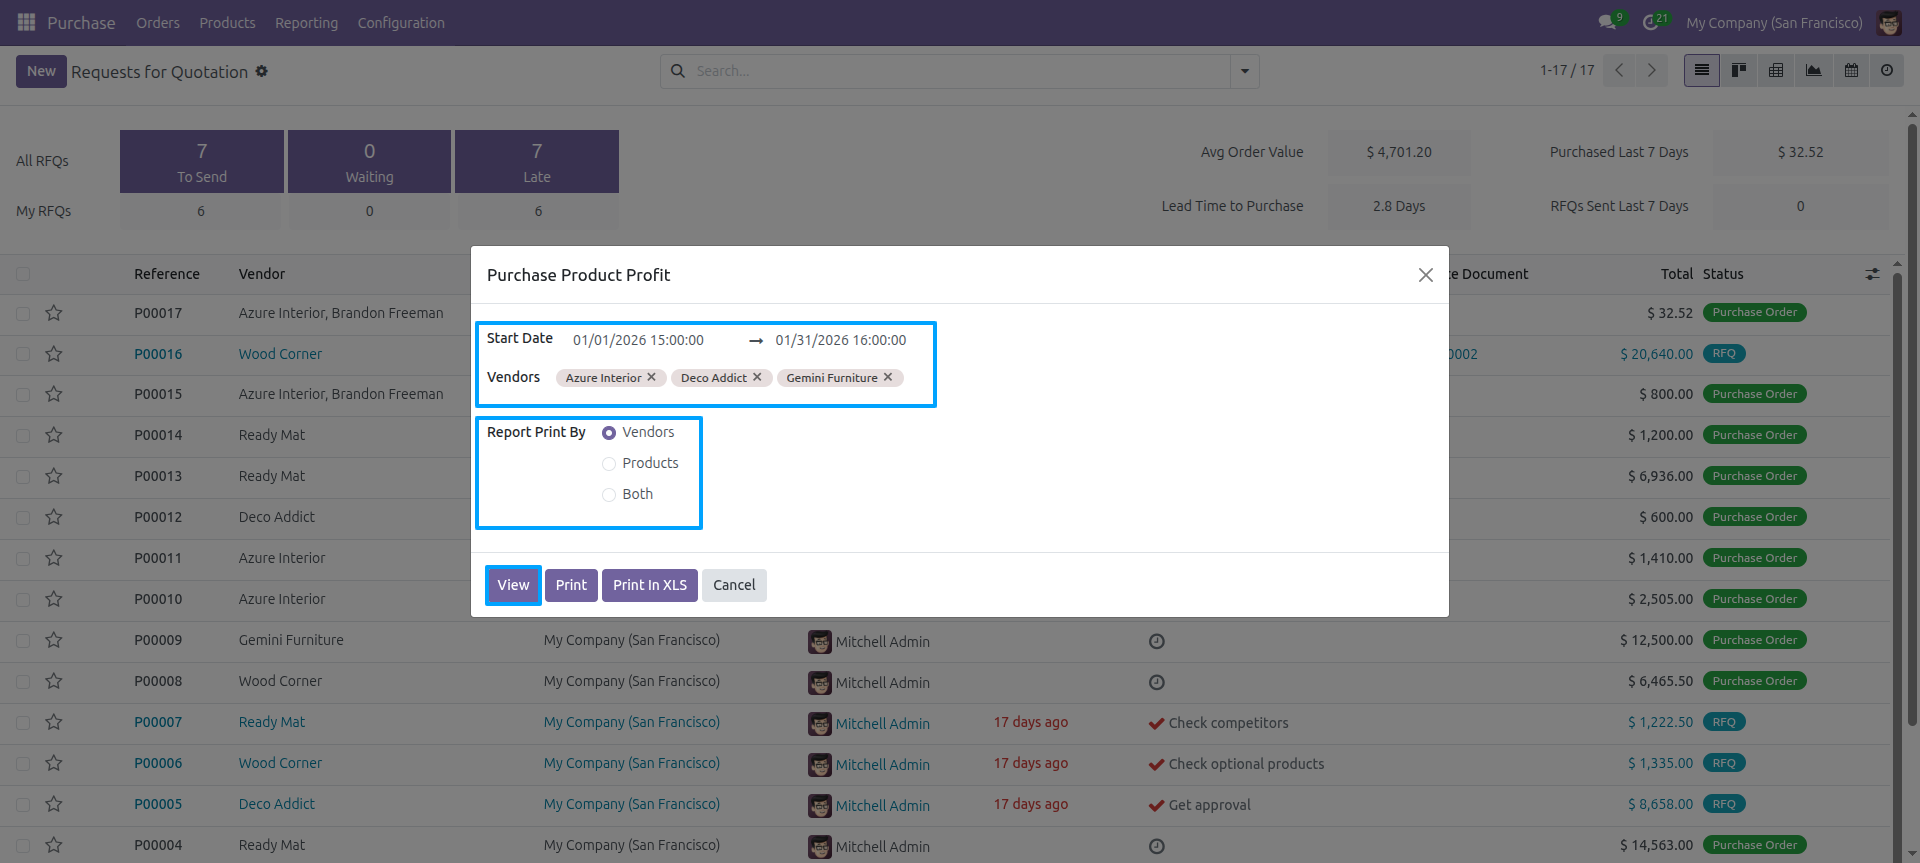Click Check competitors activity for P00007
The height and width of the screenshot is (863, 1920).
pyautogui.click(x=1228, y=723)
